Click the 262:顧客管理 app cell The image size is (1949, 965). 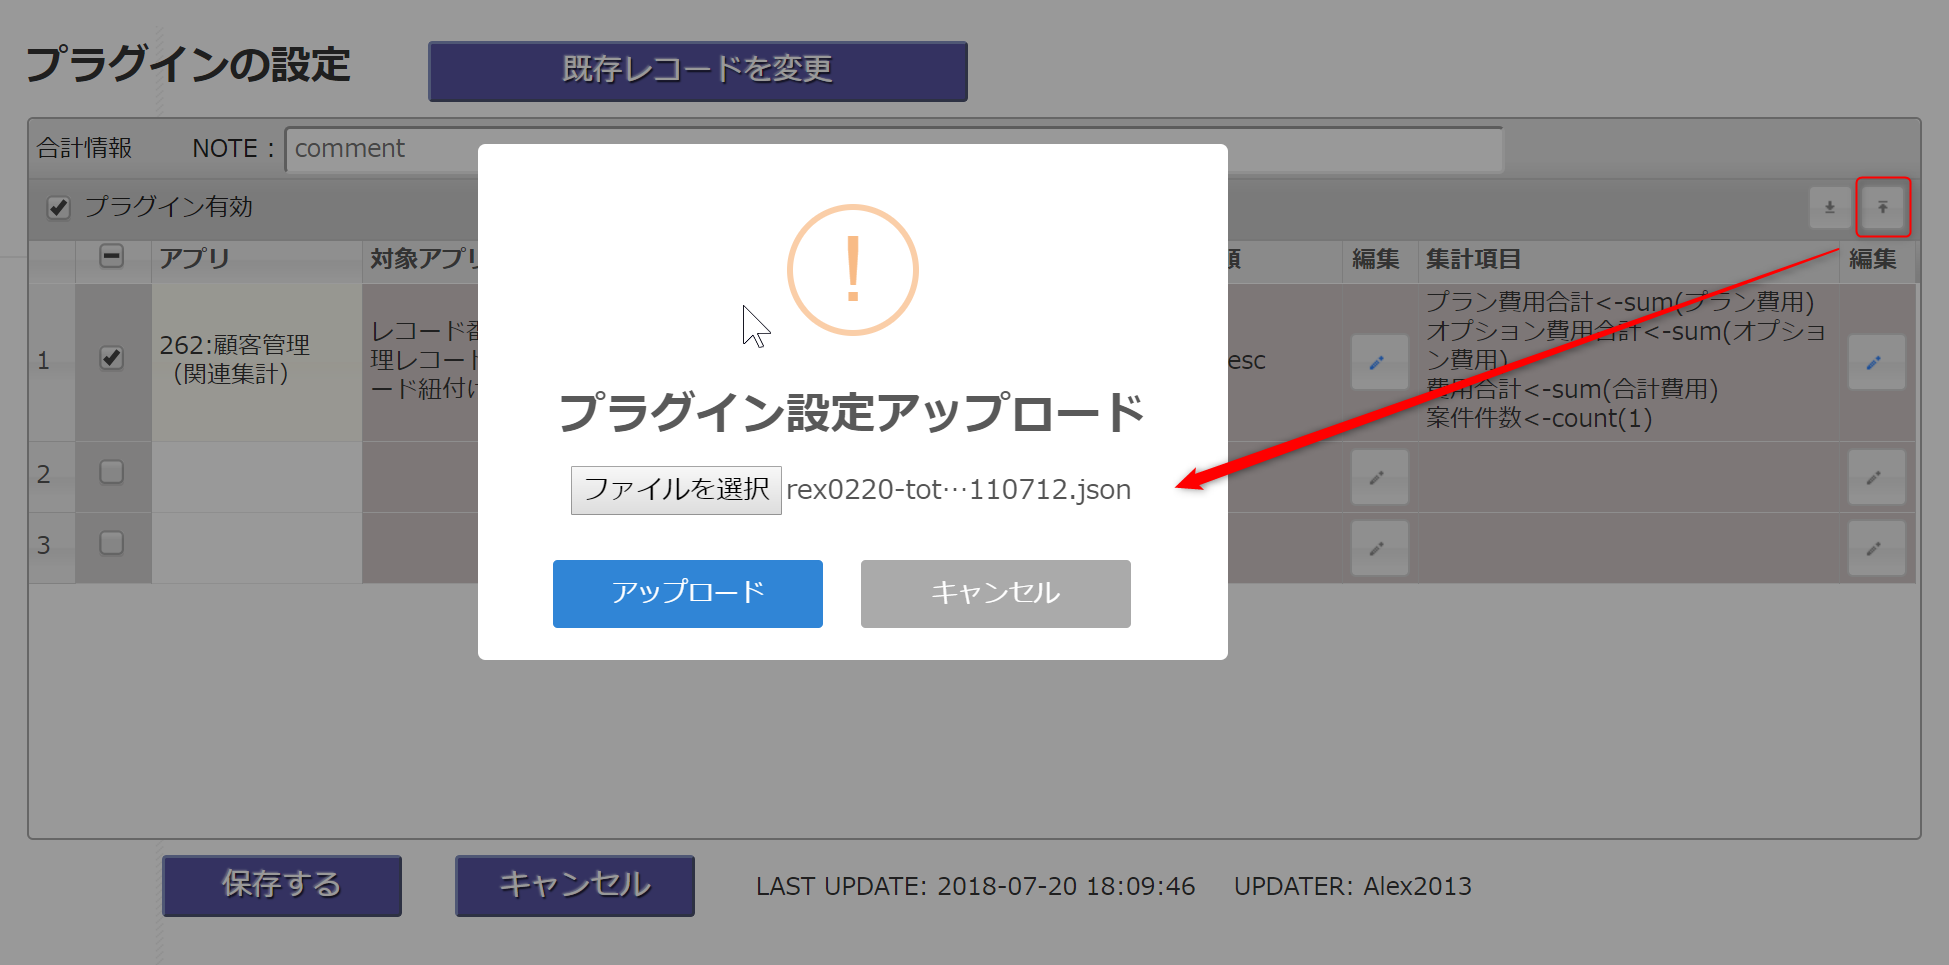(256, 360)
